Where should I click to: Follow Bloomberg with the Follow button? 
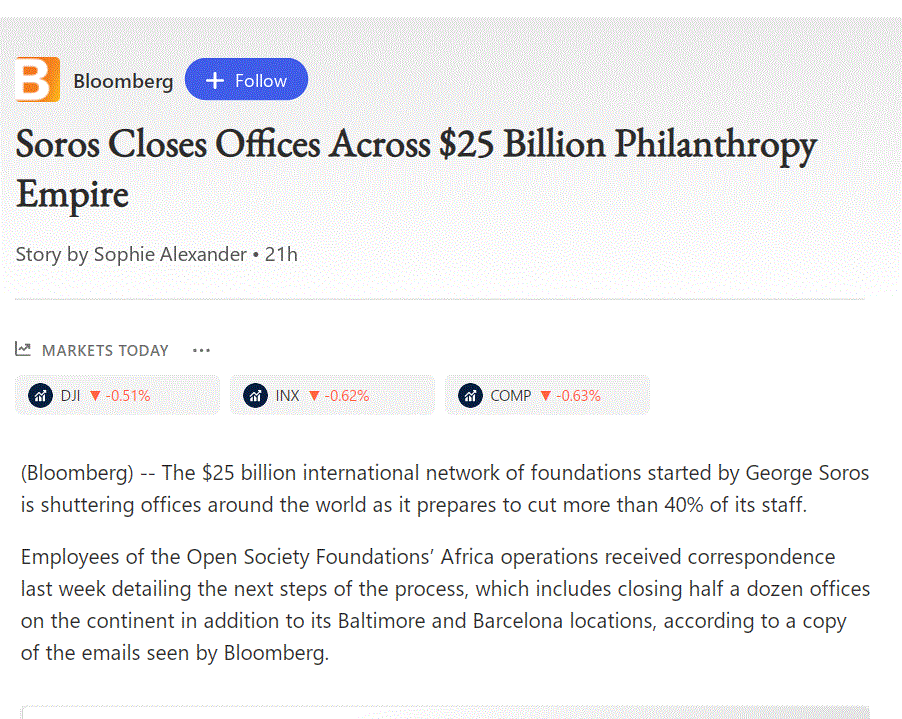pyautogui.click(x=246, y=79)
